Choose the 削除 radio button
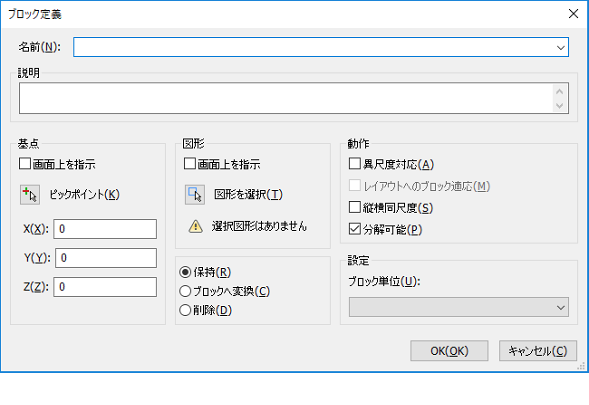The height and width of the screenshot is (405, 589). [185, 310]
